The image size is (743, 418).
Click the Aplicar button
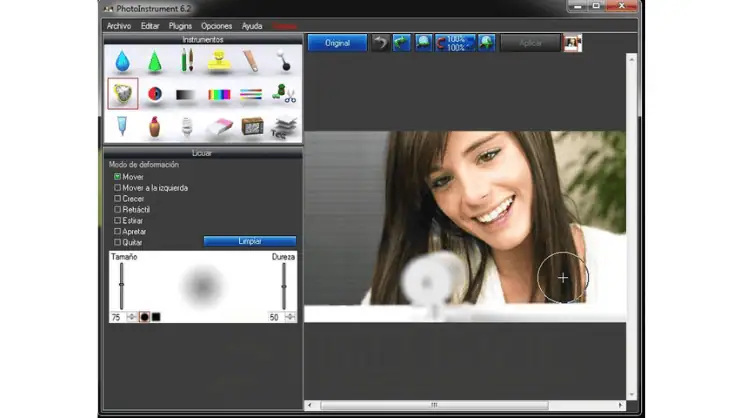pyautogui.click(x=530, y=43)
